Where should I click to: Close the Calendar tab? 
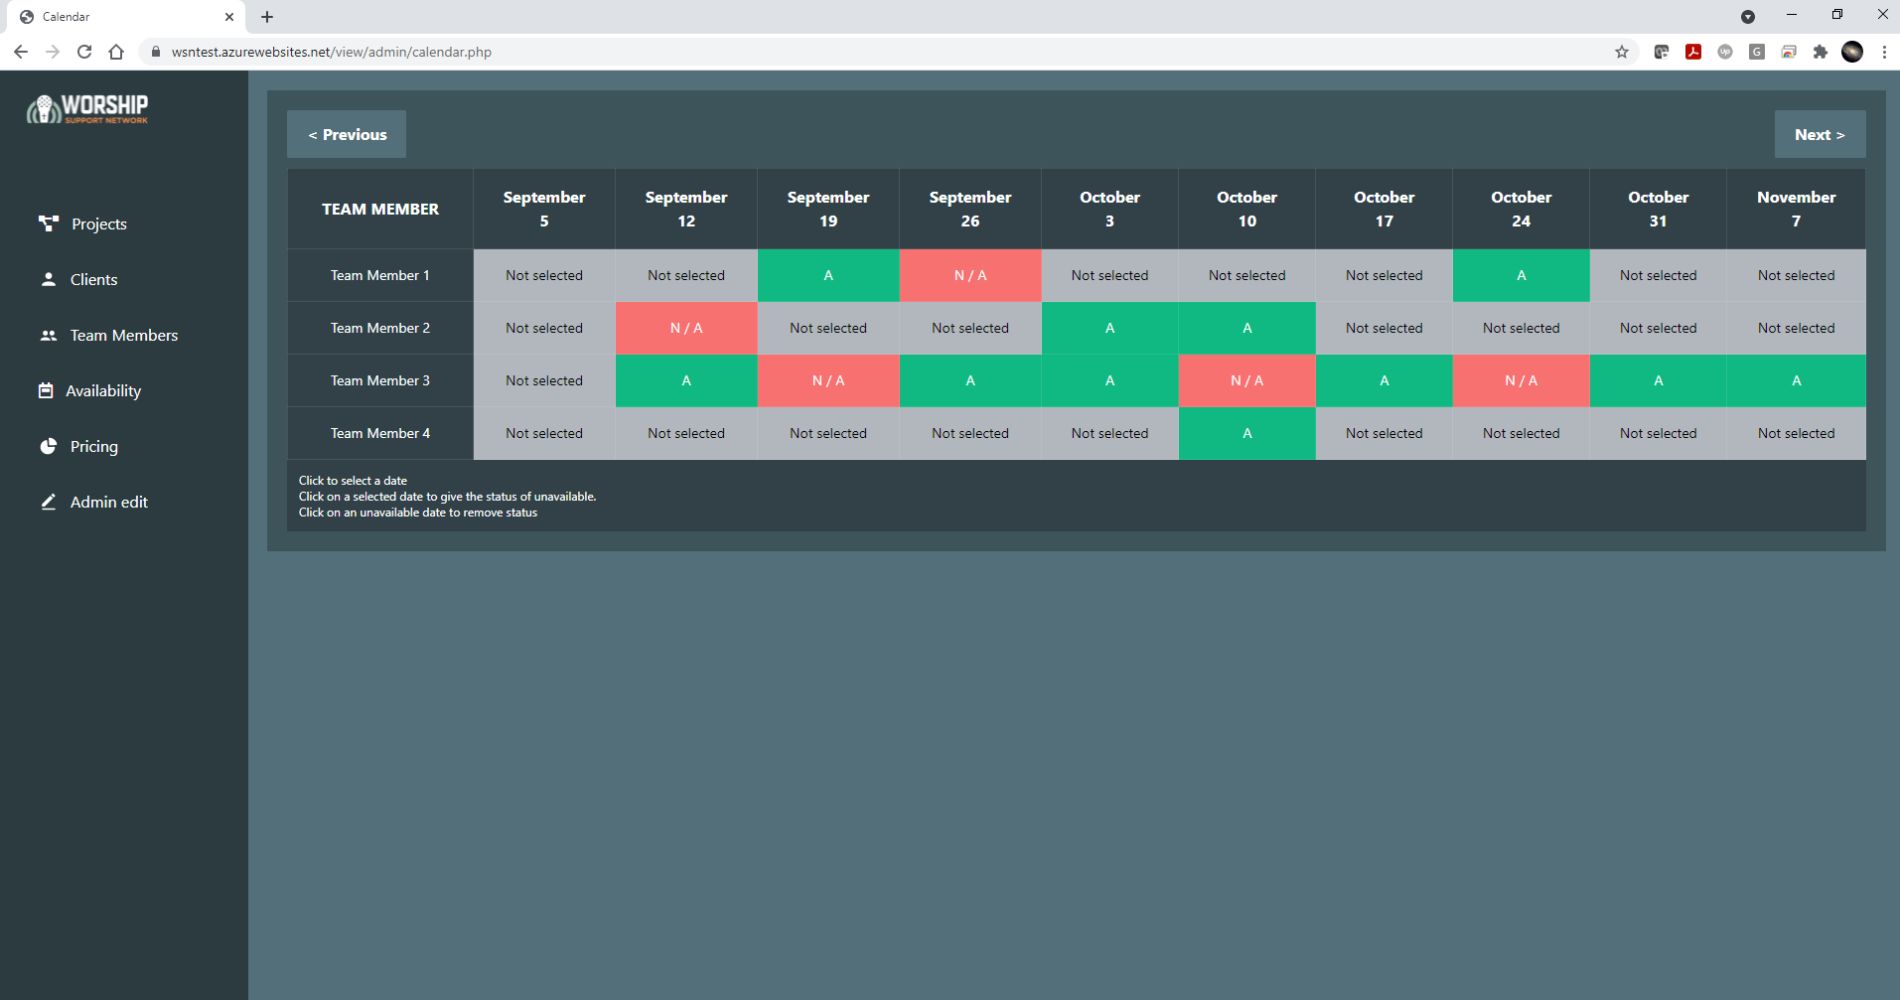(x=229, y=17)
